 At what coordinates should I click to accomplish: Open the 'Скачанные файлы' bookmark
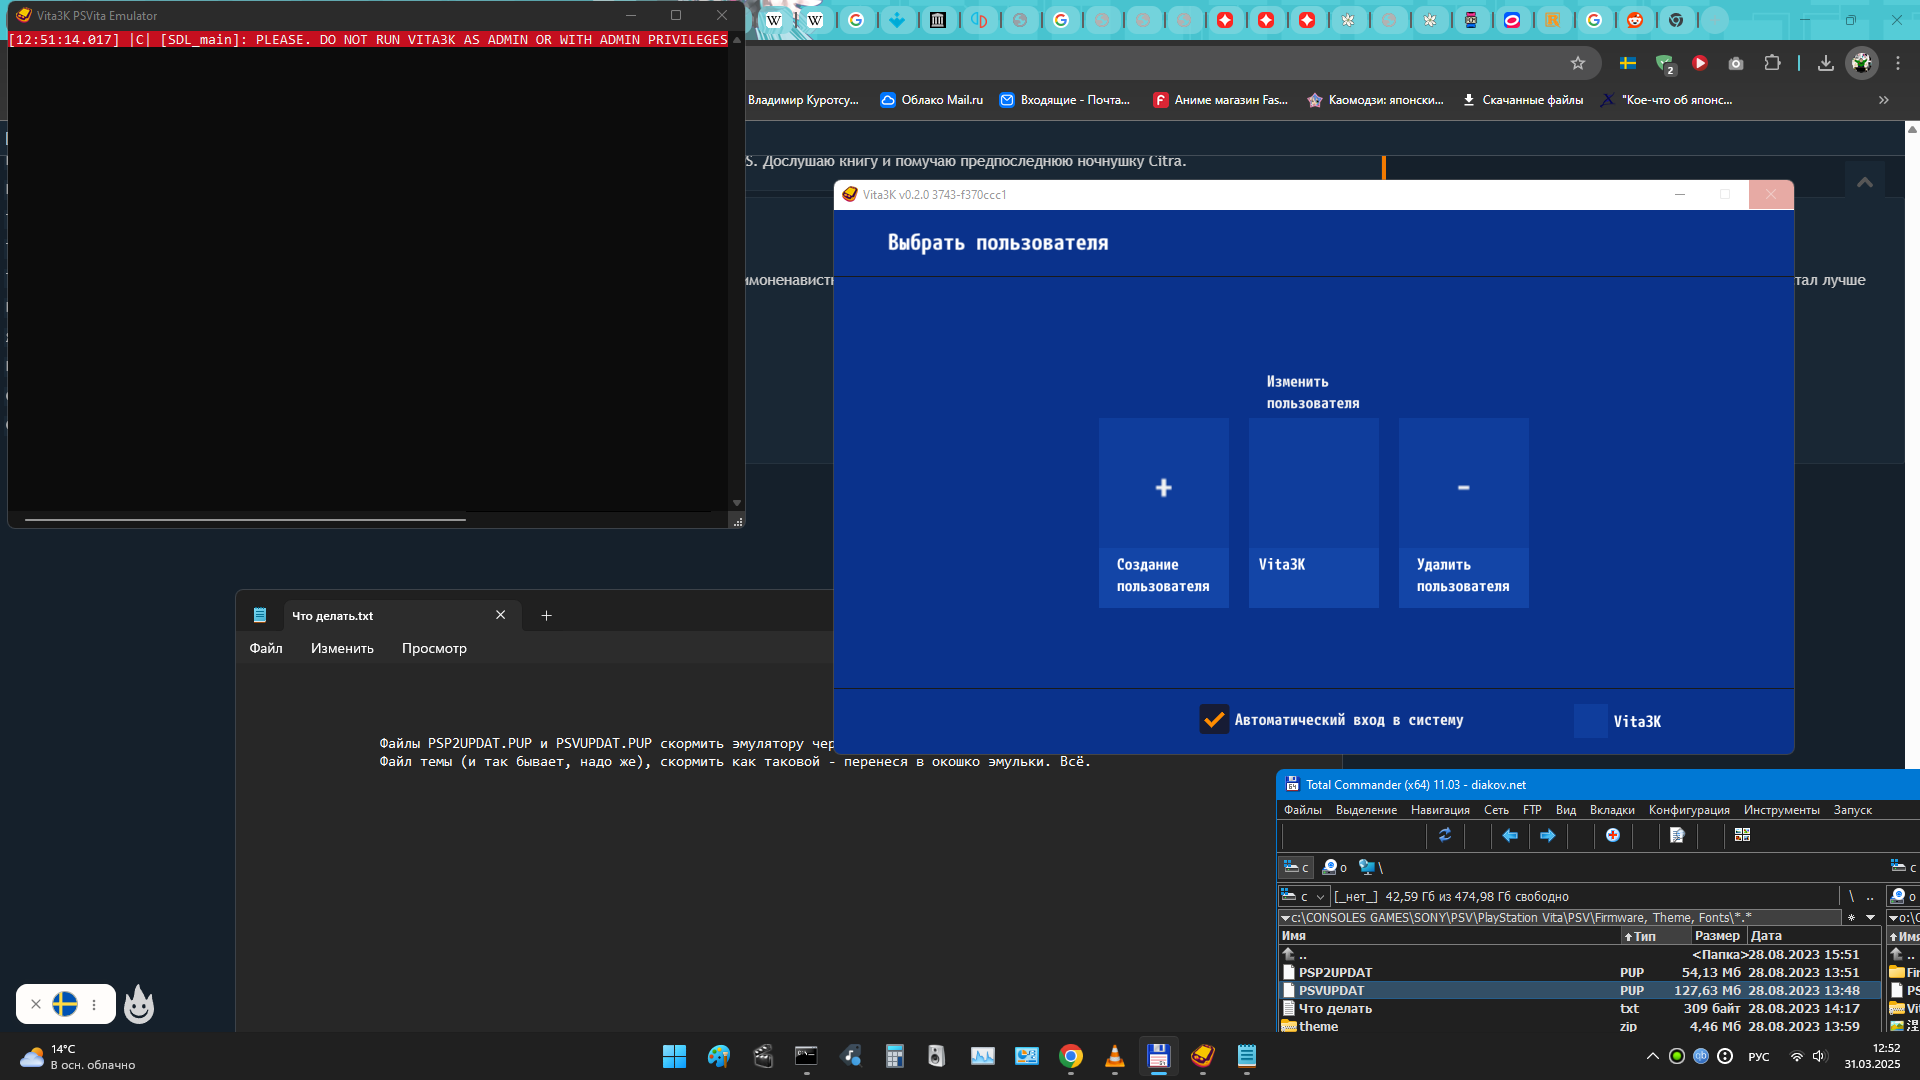pyautogui.click(x=1522, y=100)
